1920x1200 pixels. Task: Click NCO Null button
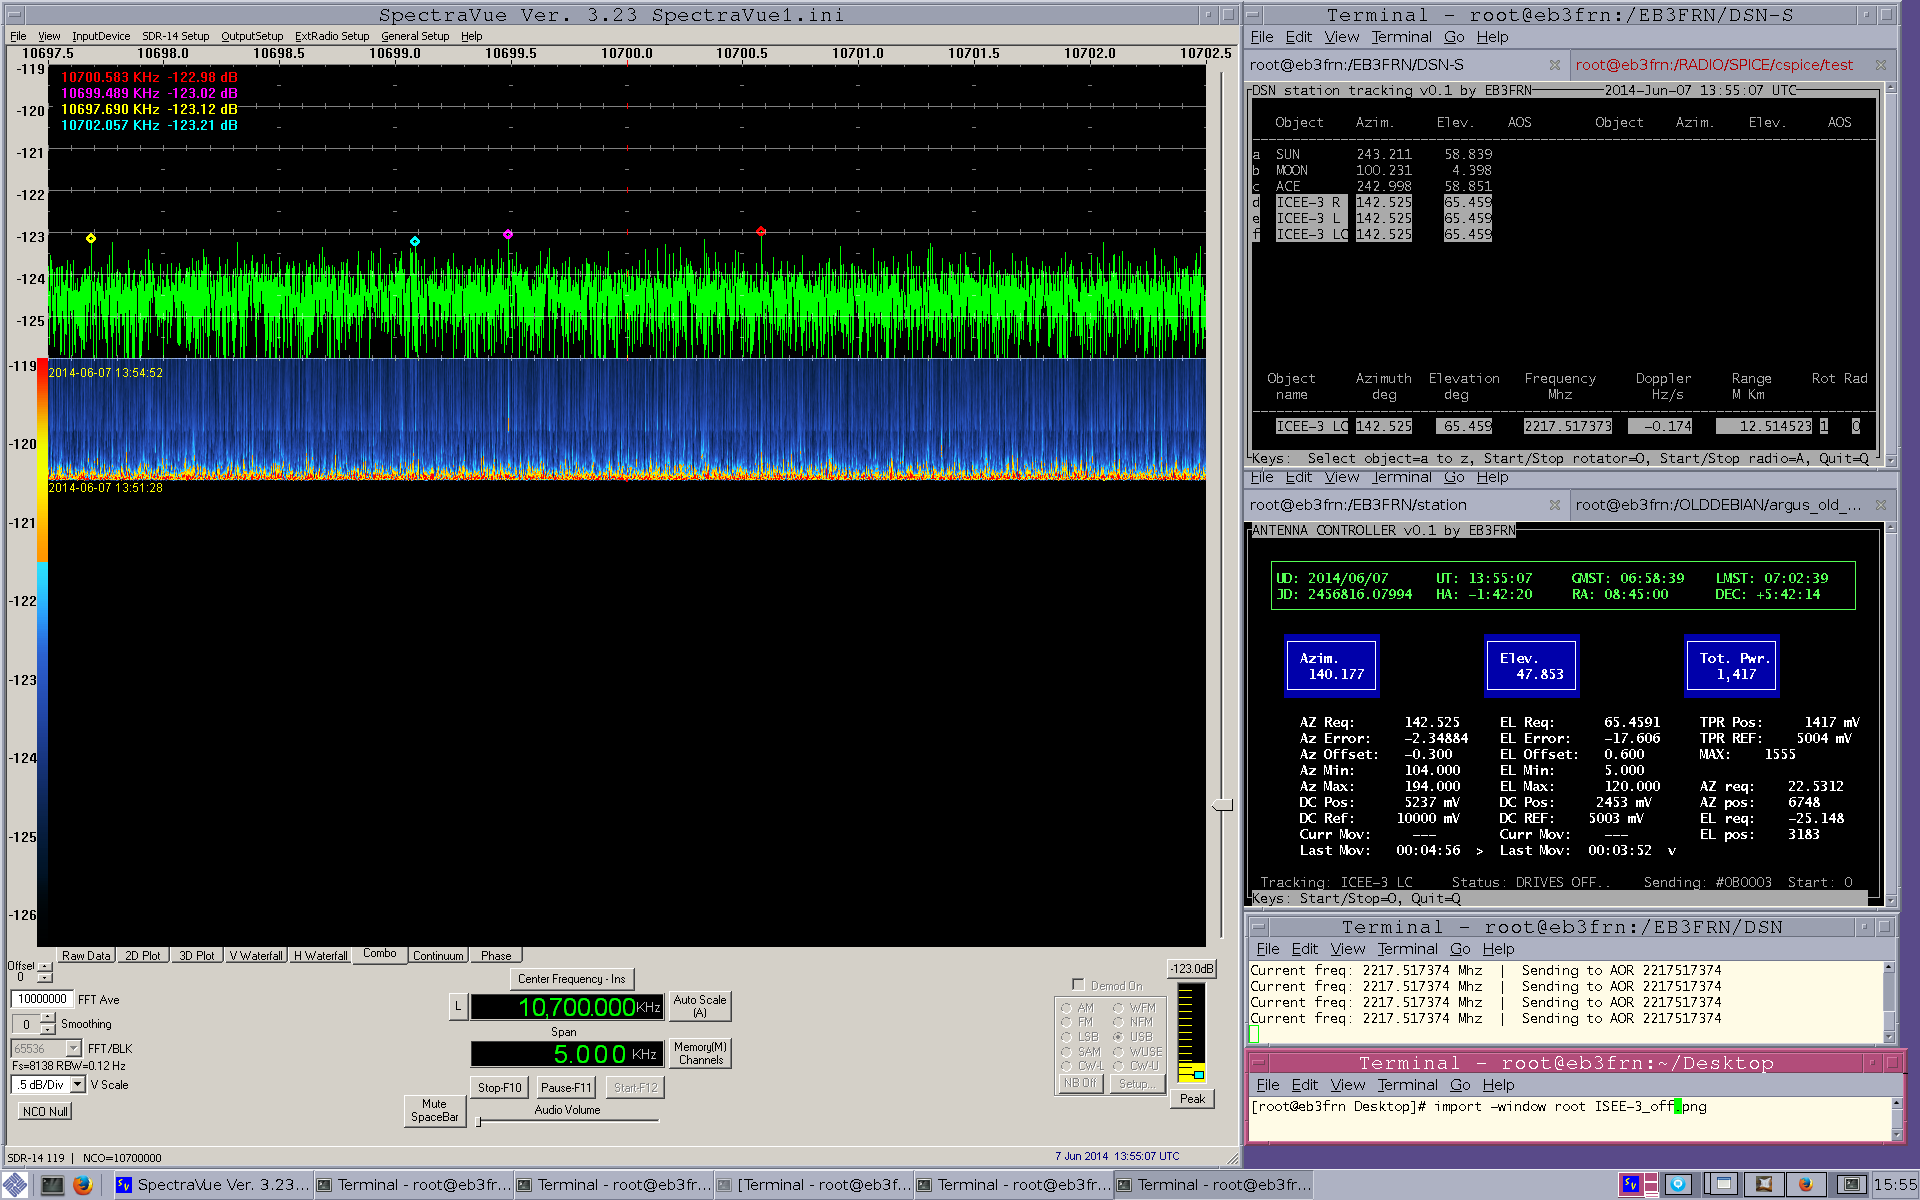(45, 1111)
